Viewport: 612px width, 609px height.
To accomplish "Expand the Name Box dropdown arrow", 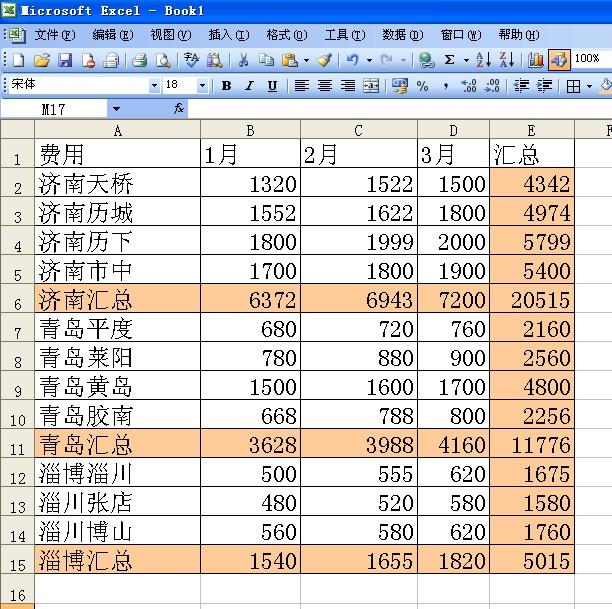I will 116,109.
